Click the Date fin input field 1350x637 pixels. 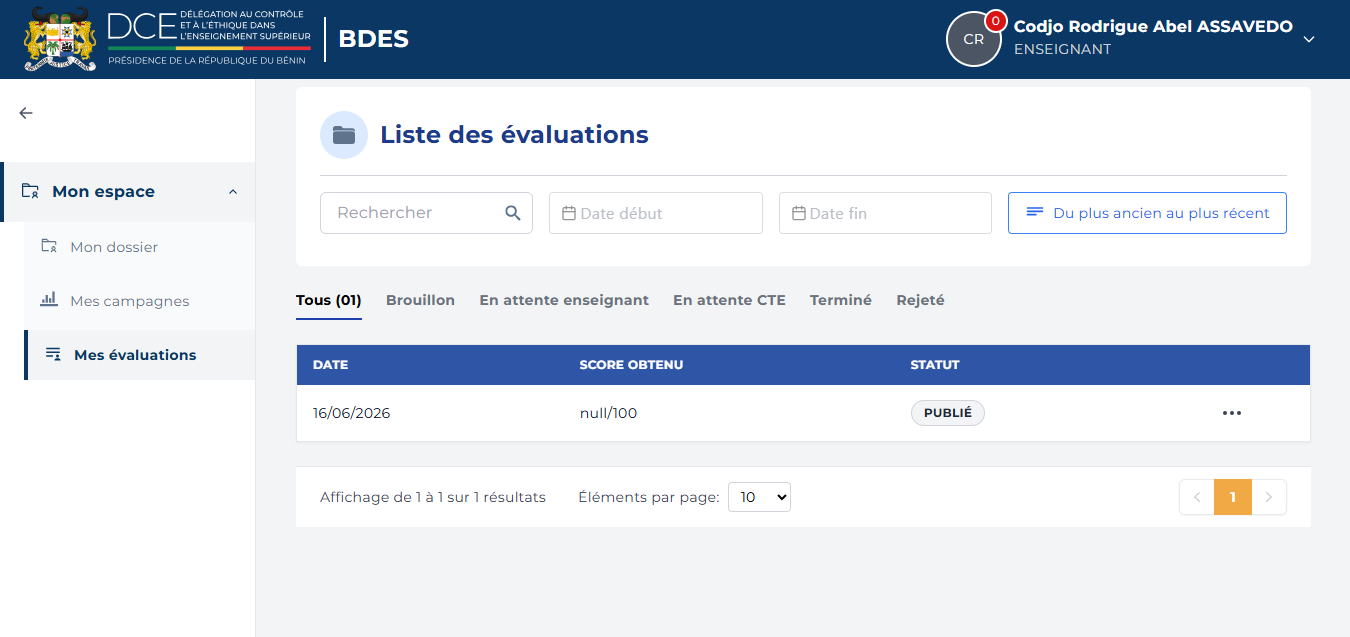tap(885, 213)
